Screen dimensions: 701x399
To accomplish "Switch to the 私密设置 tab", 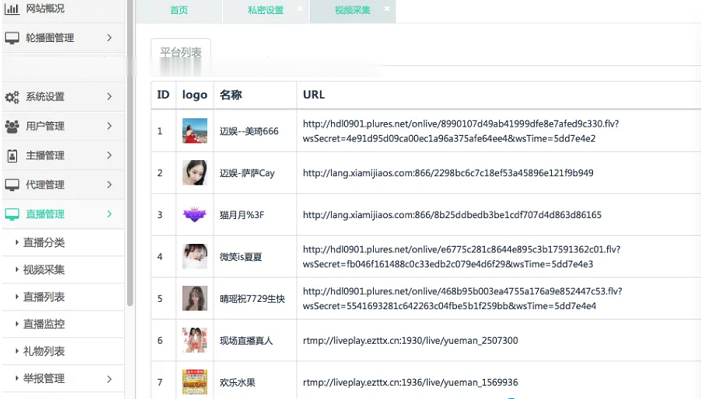I will tap(266, 10).
